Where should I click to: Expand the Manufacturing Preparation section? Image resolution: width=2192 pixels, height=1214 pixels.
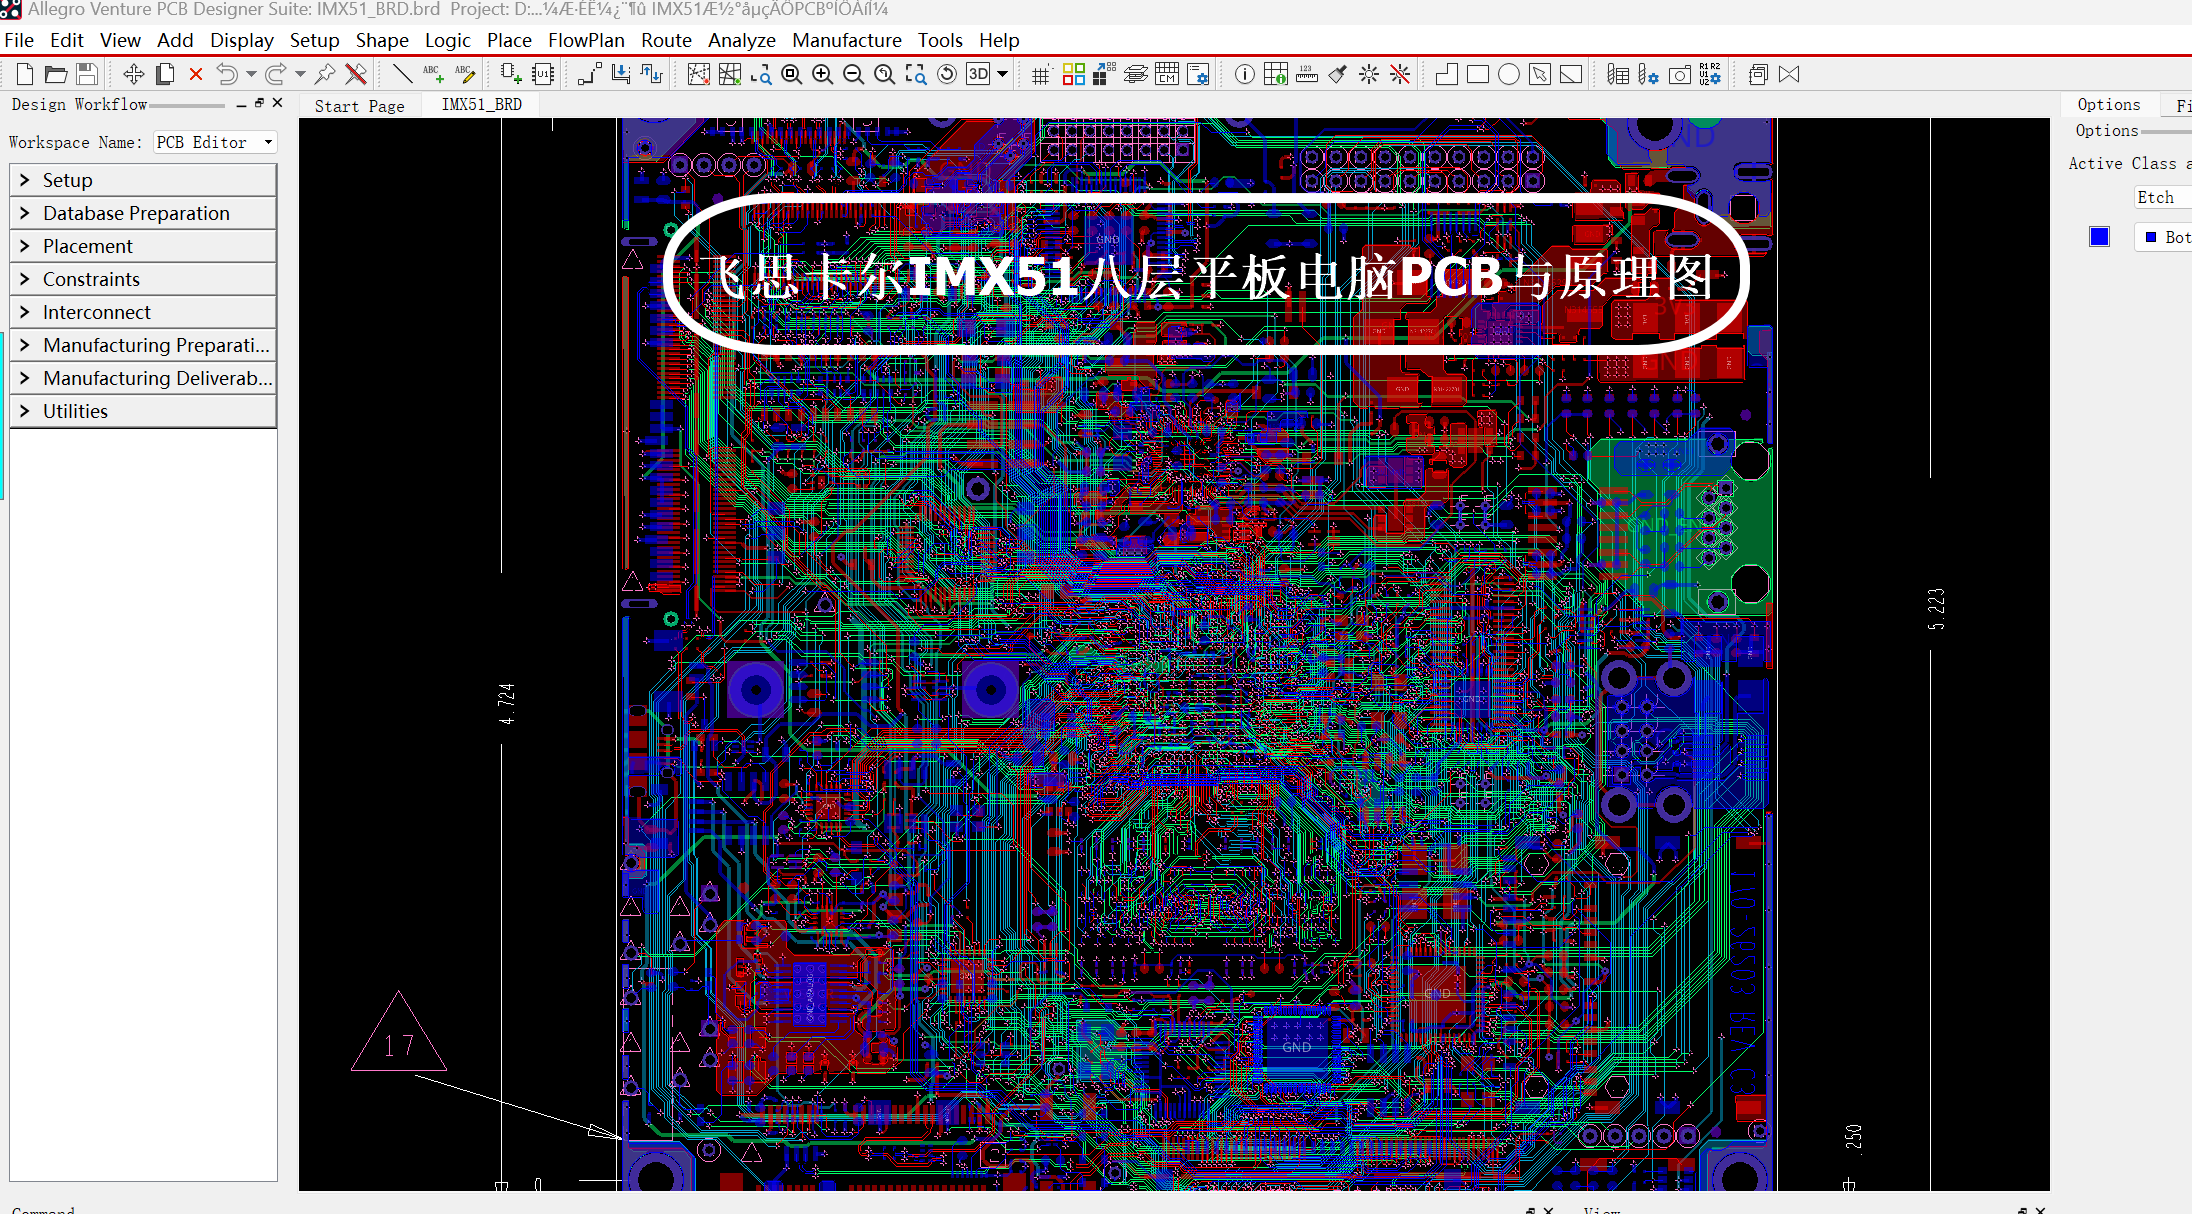(x=143, y=345)
